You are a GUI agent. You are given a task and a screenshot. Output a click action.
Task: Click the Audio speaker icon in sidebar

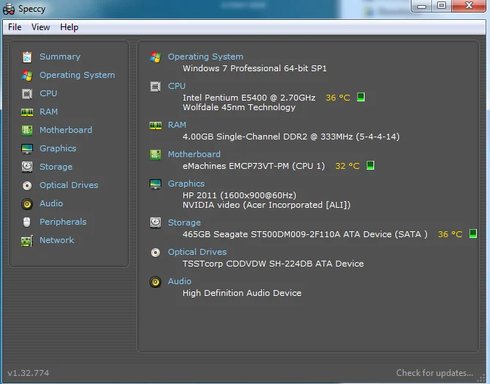[x=27, y=204]
